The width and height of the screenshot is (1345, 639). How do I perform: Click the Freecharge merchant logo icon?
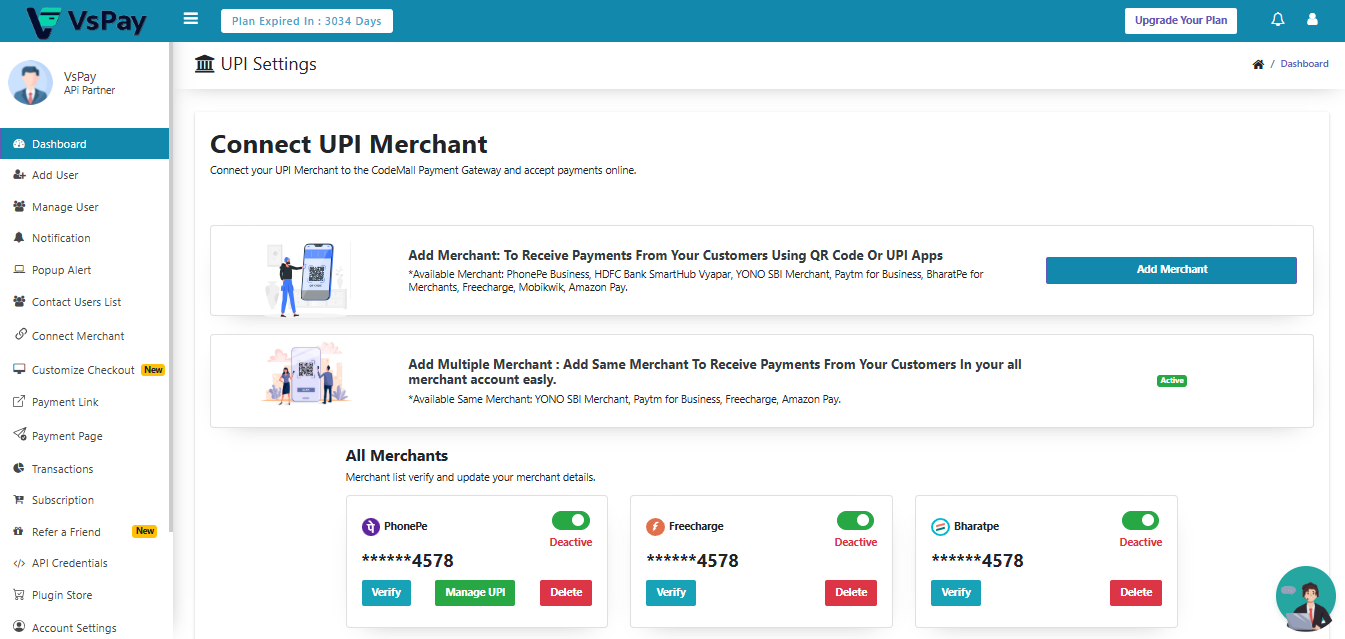coord(655,526)
